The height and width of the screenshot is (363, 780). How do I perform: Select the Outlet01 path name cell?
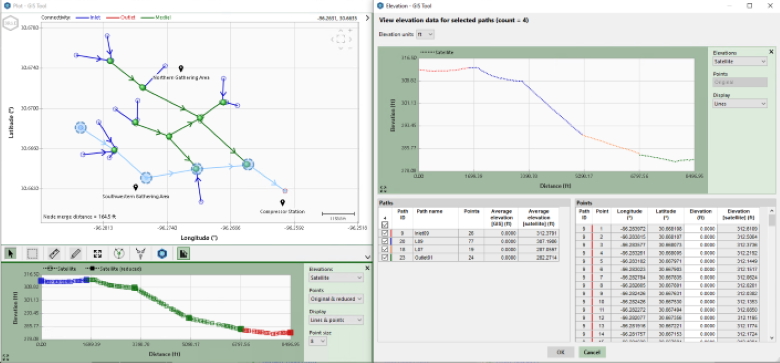435,257
